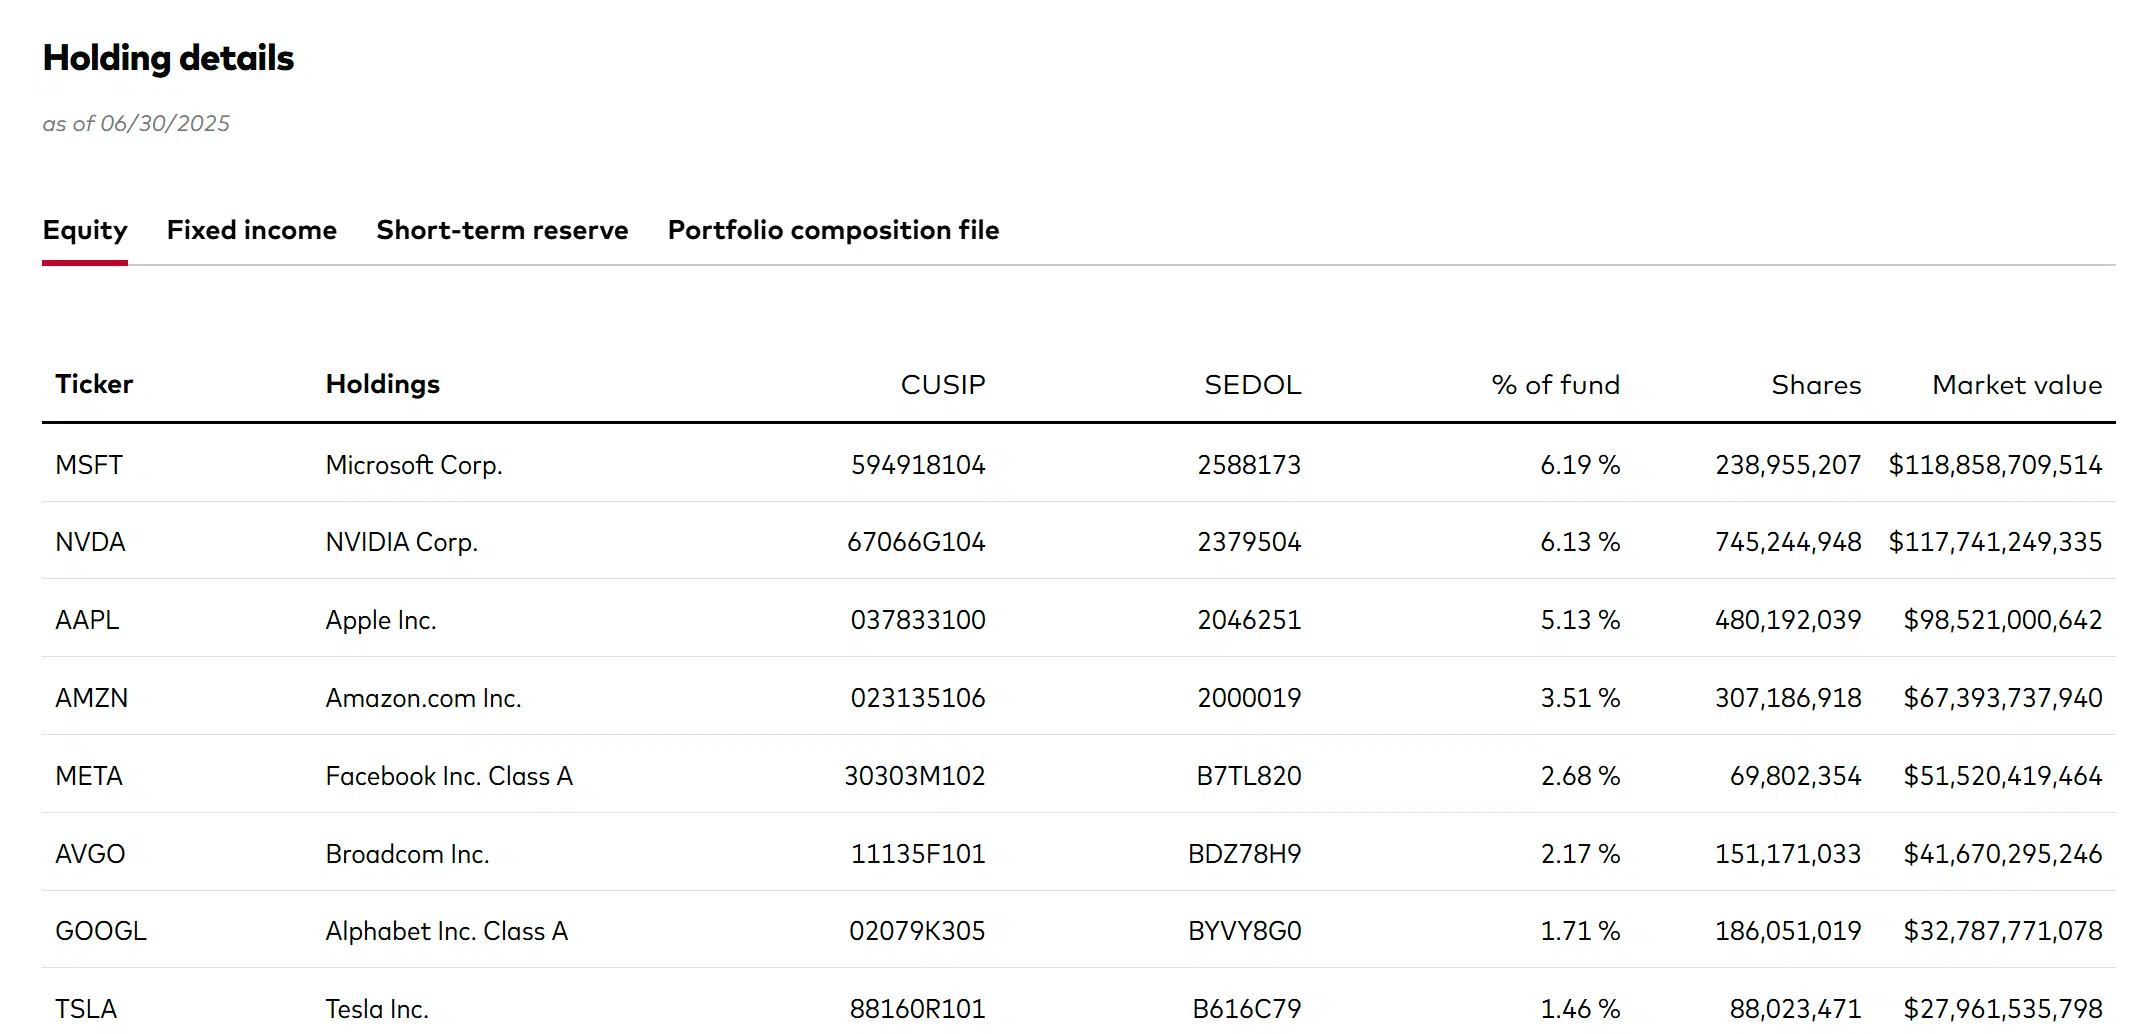Select Microsoft market value $118,858,709,514
The width and height of the screenshot is (2156, 1034).
click(x=1995, y=465)
